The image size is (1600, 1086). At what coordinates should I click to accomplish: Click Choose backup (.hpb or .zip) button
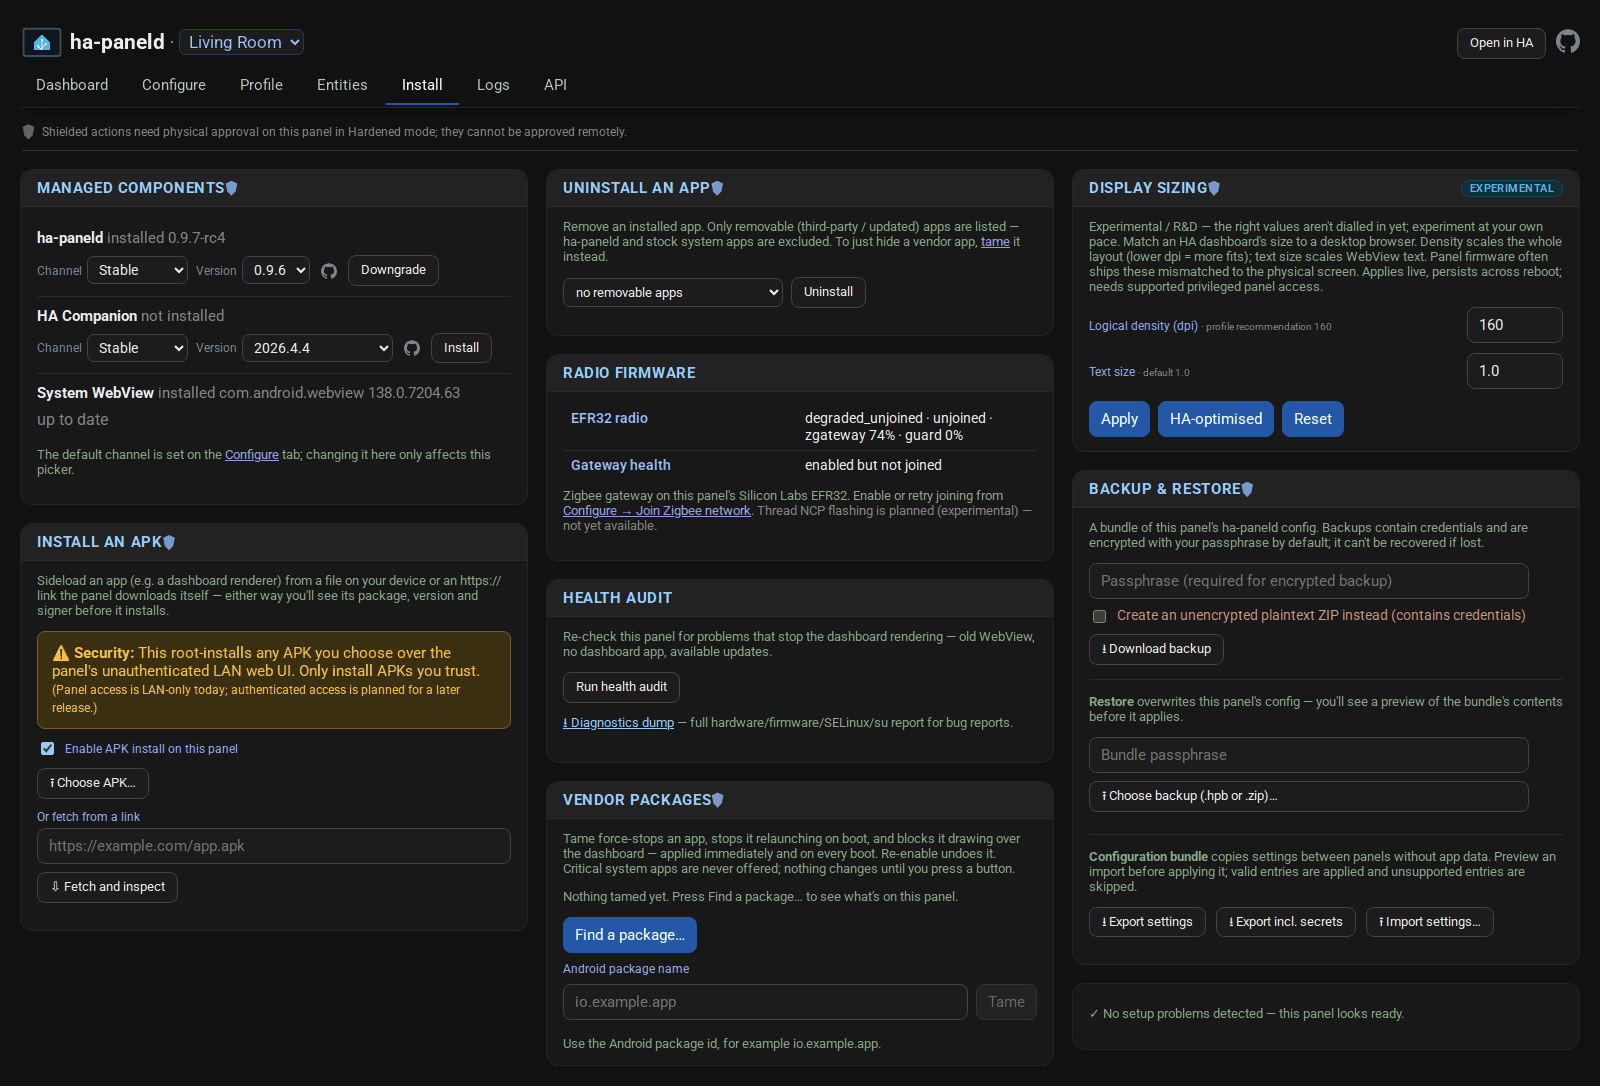coord(1309,796)
